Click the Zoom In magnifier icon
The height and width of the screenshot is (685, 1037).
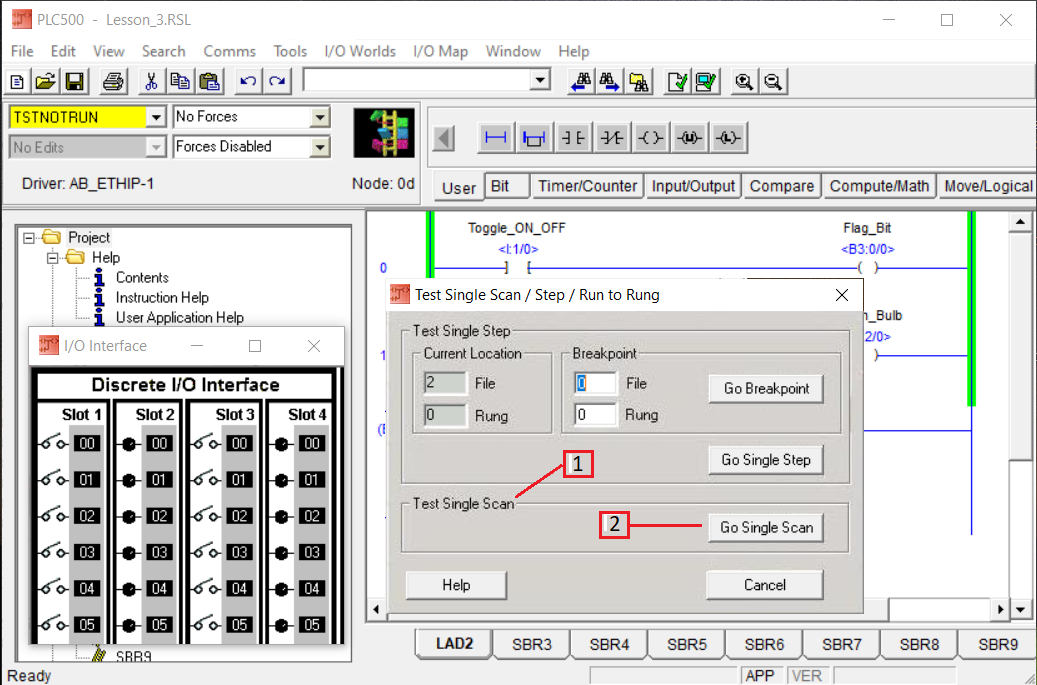pyautogui.click(x=745, y=81)
